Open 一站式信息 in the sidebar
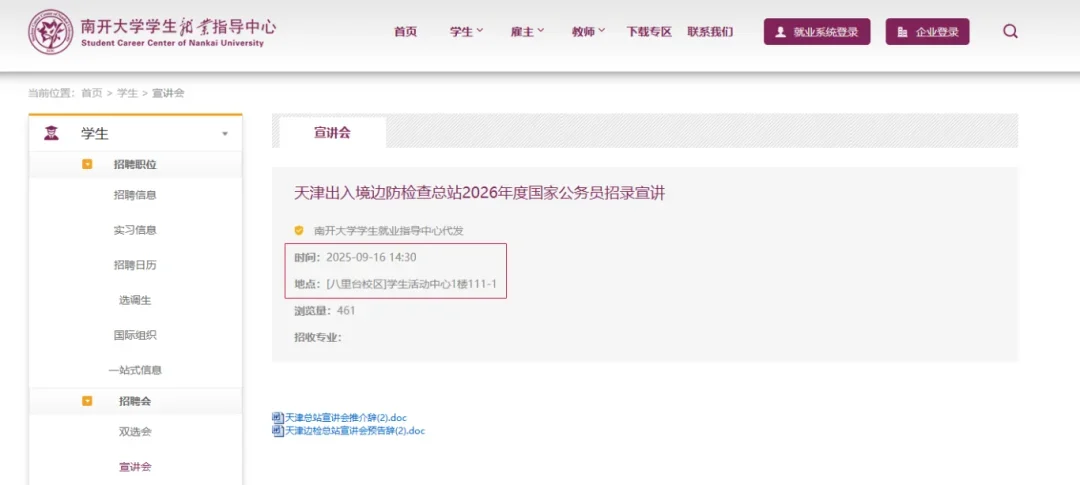Viewport: 1080px width, 485px height. click(135, 370)
